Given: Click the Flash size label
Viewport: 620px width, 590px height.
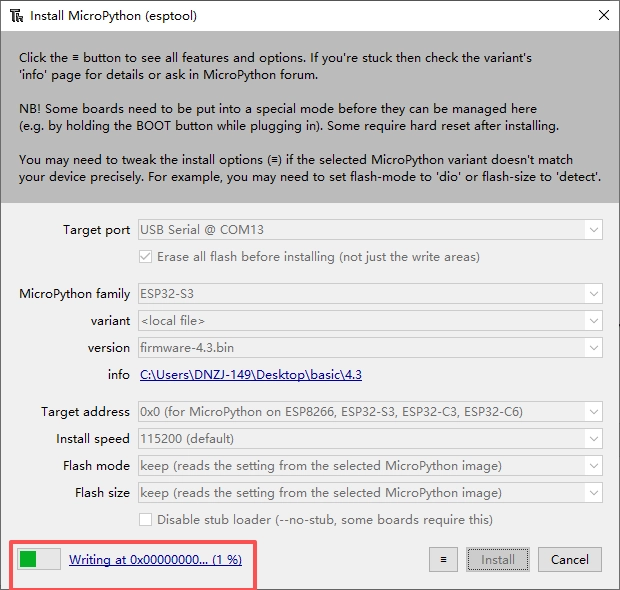Looking at the screenshot, I should click(102, 493).
